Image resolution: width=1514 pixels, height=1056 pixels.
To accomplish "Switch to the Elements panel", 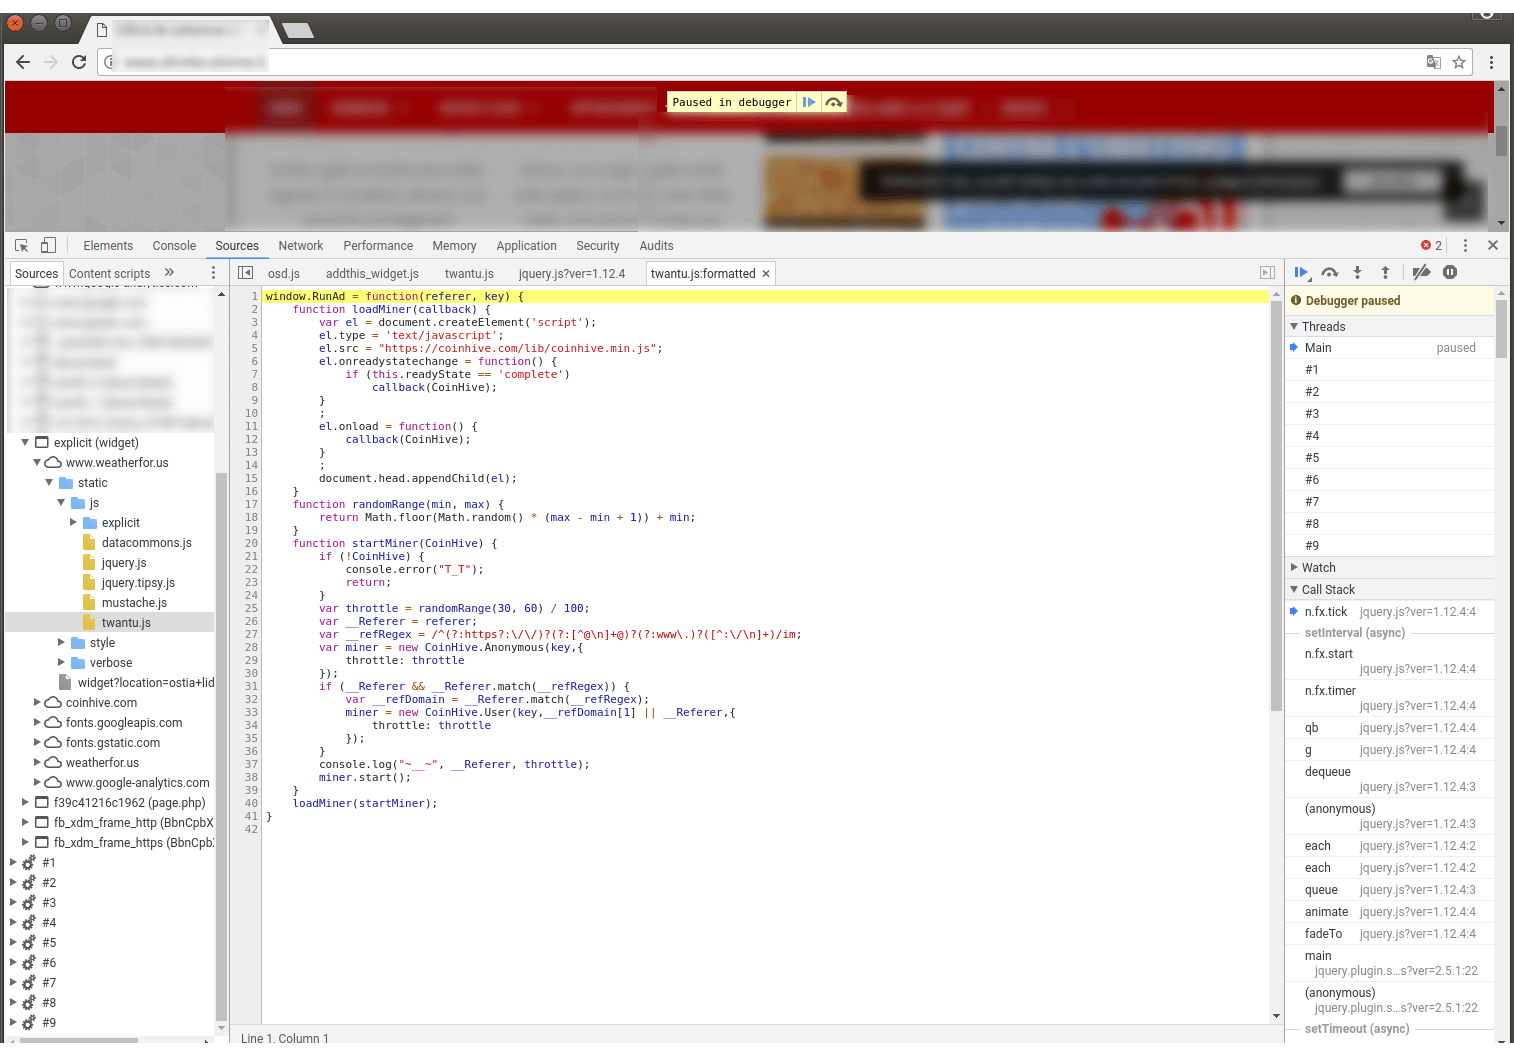I will [108, 245].
